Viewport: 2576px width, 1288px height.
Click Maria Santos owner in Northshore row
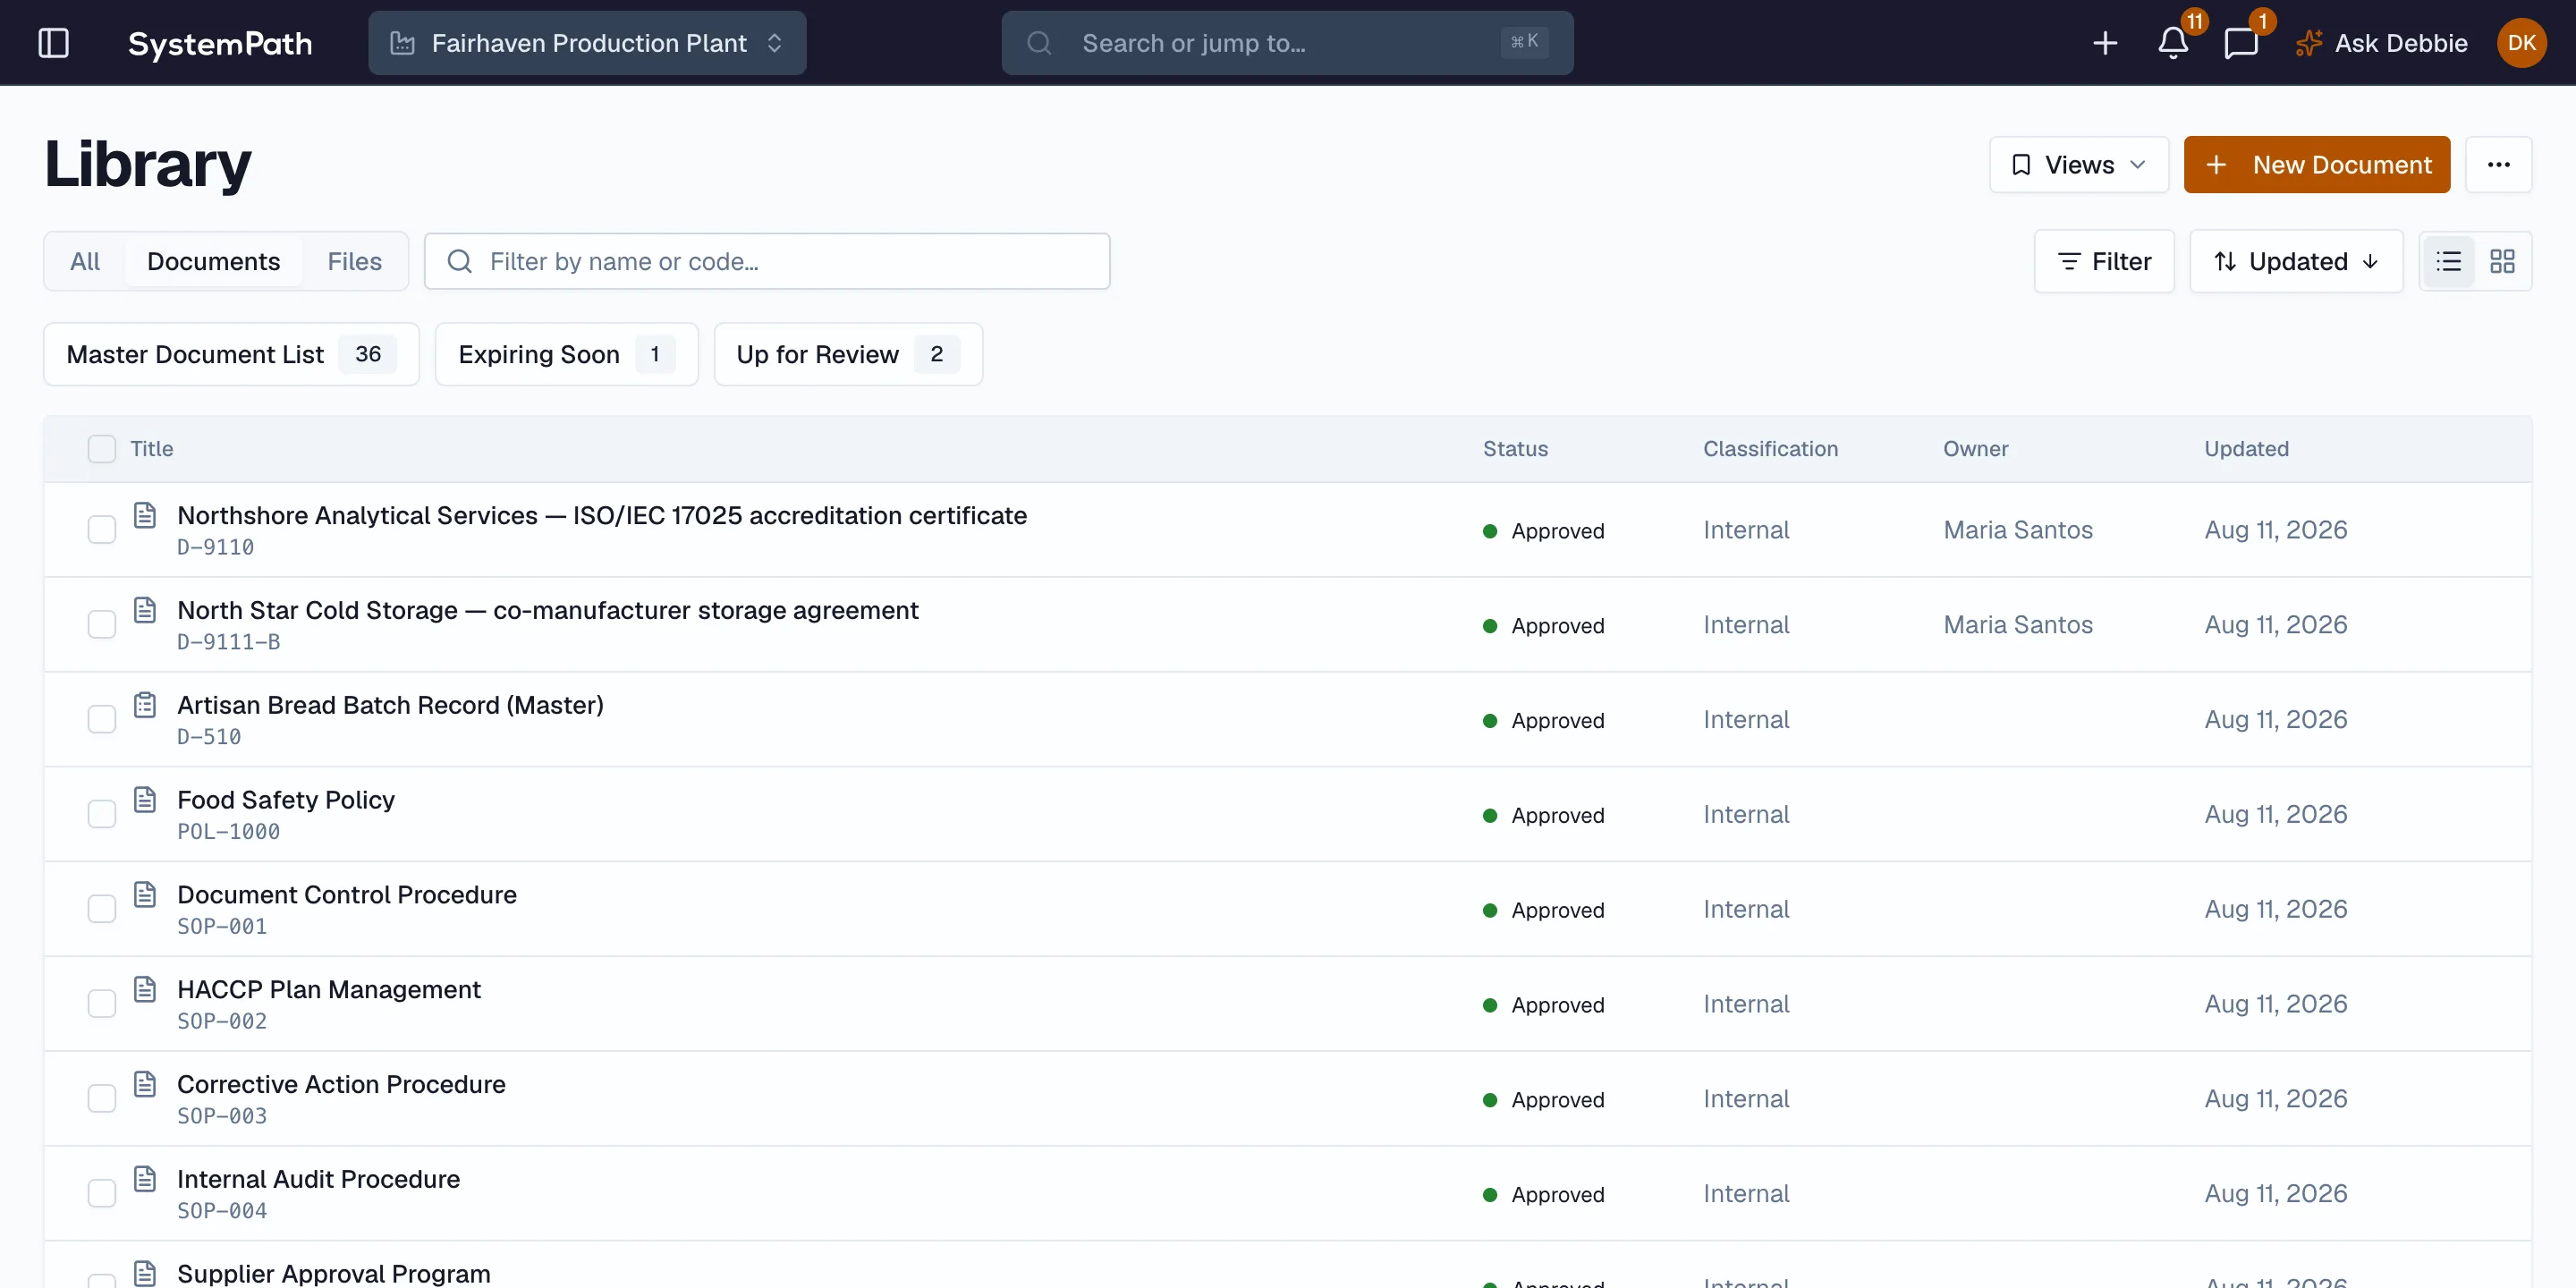coord(2018,530)
